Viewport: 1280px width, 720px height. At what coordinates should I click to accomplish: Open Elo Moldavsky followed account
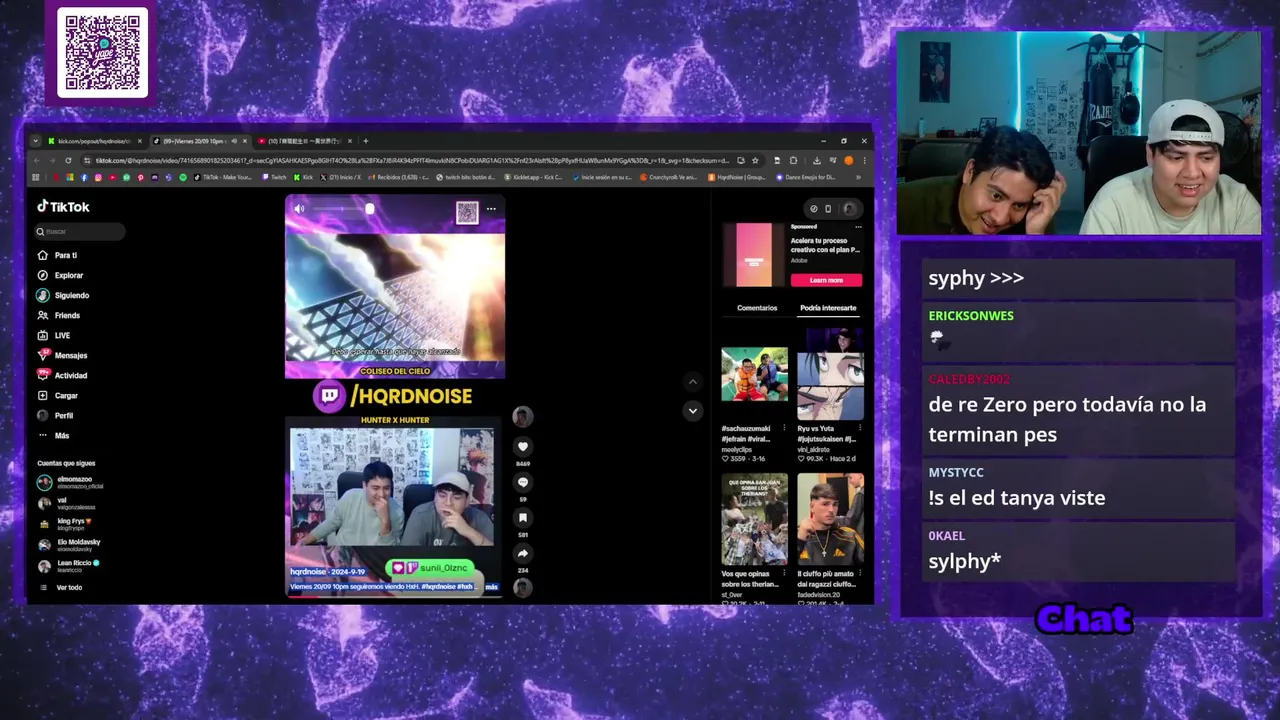(68, 545)
